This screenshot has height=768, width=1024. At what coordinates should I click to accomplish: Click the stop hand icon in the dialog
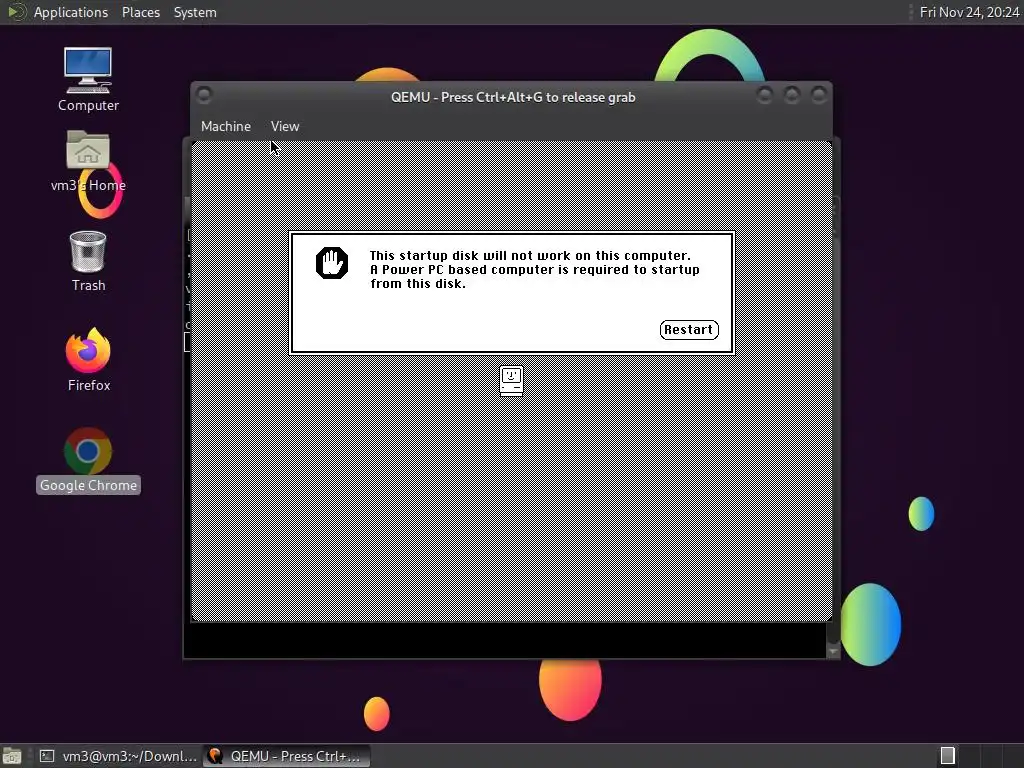click(x=332, y=263)
